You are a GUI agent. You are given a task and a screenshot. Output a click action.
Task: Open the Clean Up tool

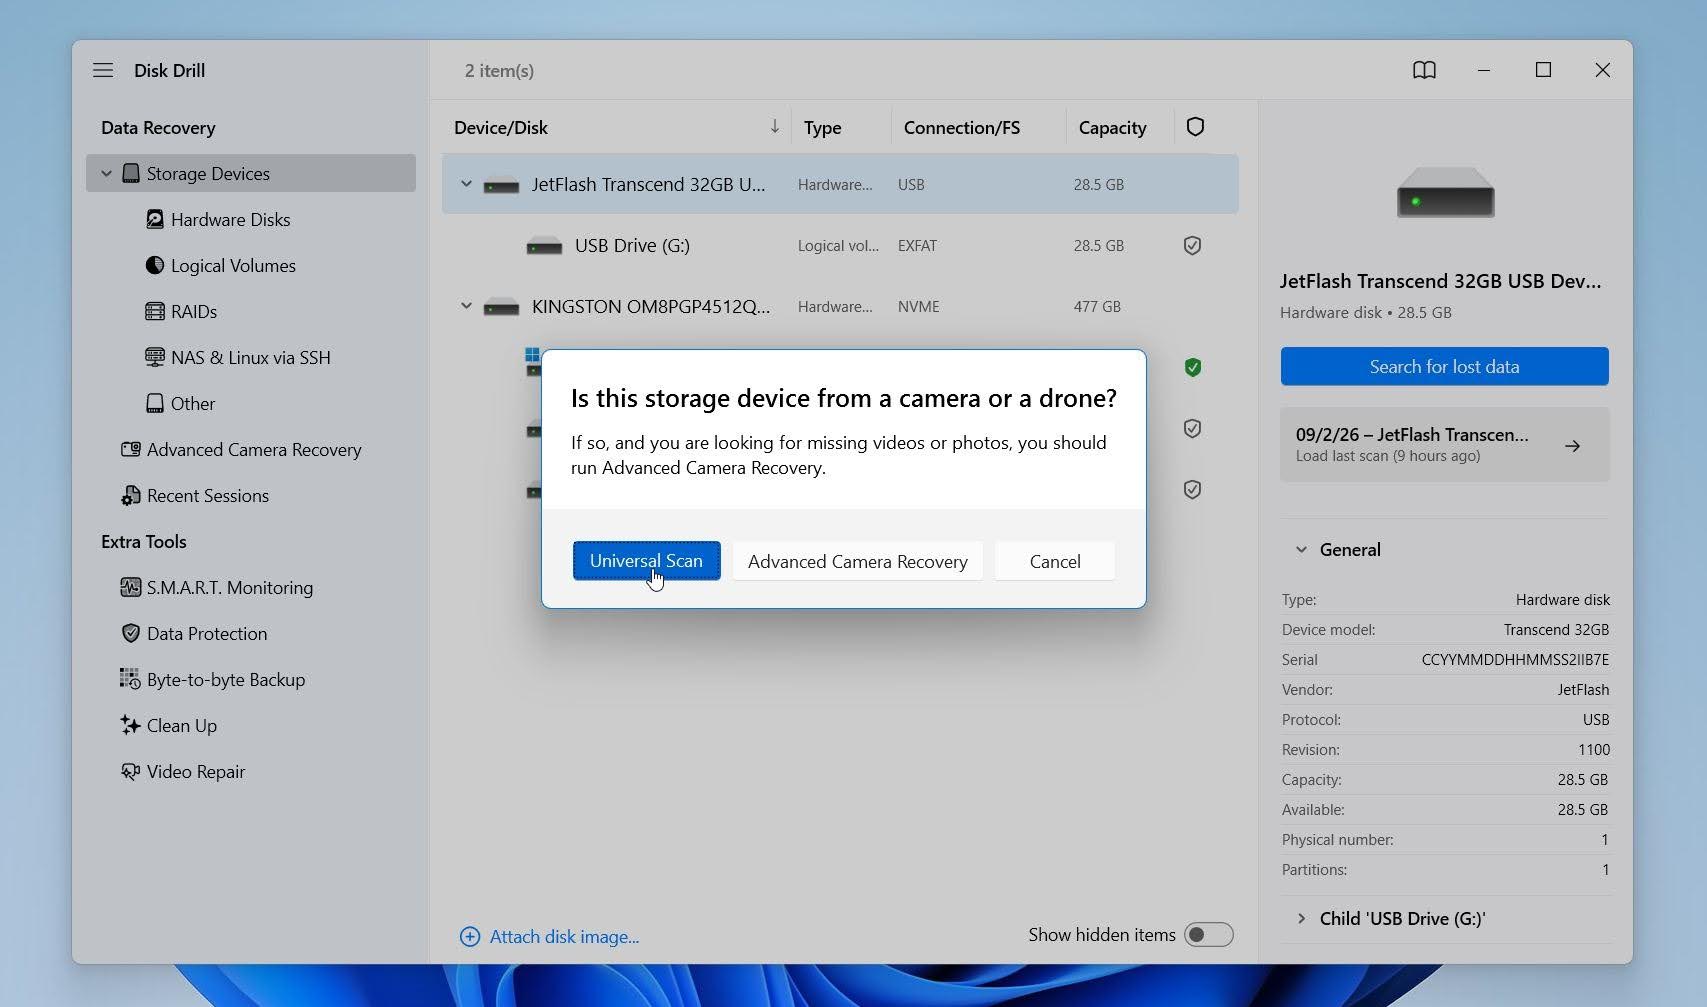click(182, 725)
